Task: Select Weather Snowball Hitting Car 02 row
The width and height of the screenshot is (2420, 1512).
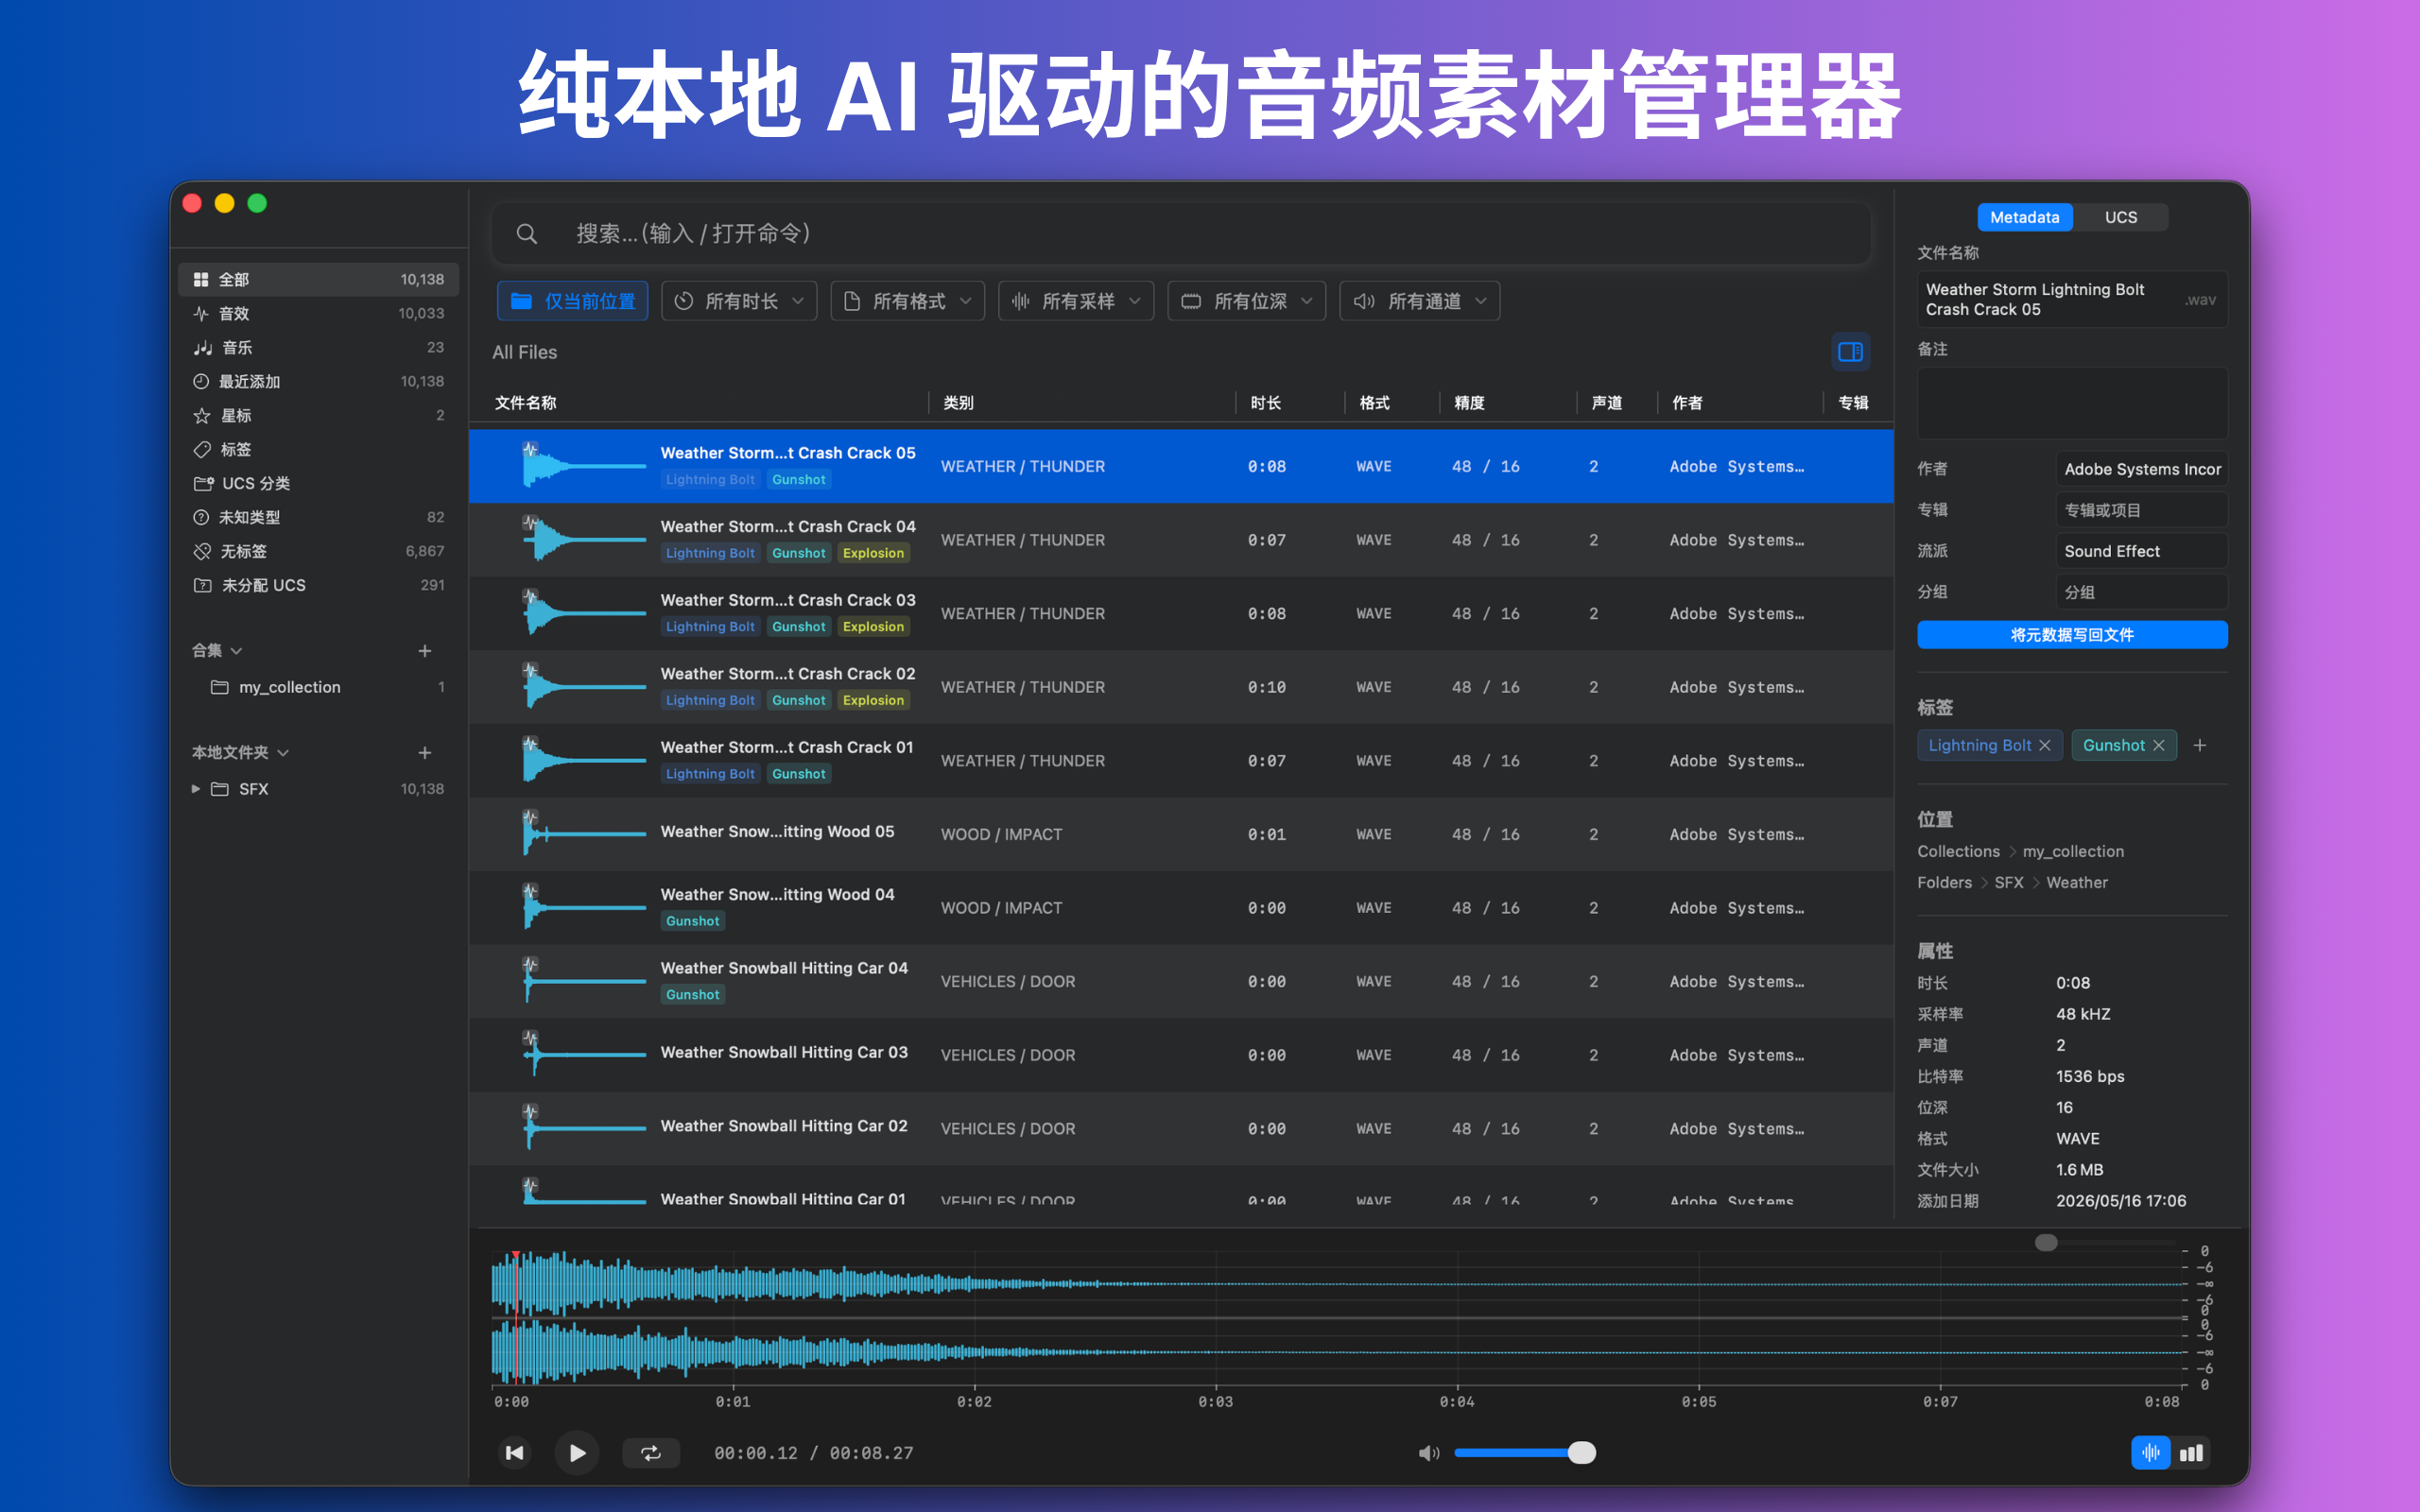Action: tap(1181, 1128)
